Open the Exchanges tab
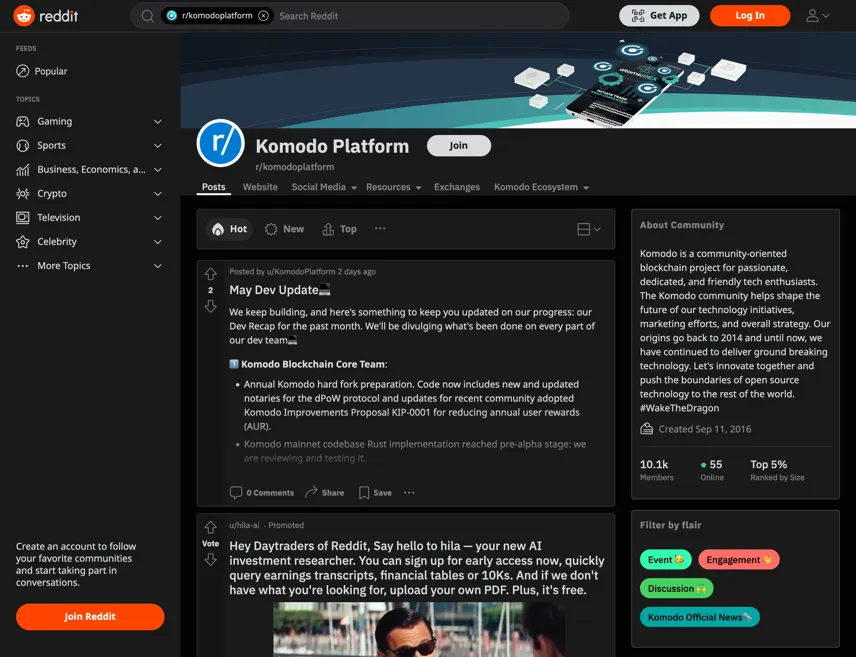The height and width of the screenshot is (657, 856). tap(457, 187)
